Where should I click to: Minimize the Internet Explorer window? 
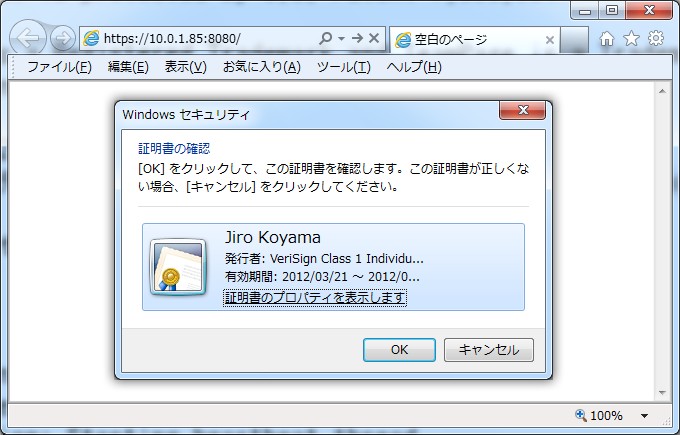585,10
